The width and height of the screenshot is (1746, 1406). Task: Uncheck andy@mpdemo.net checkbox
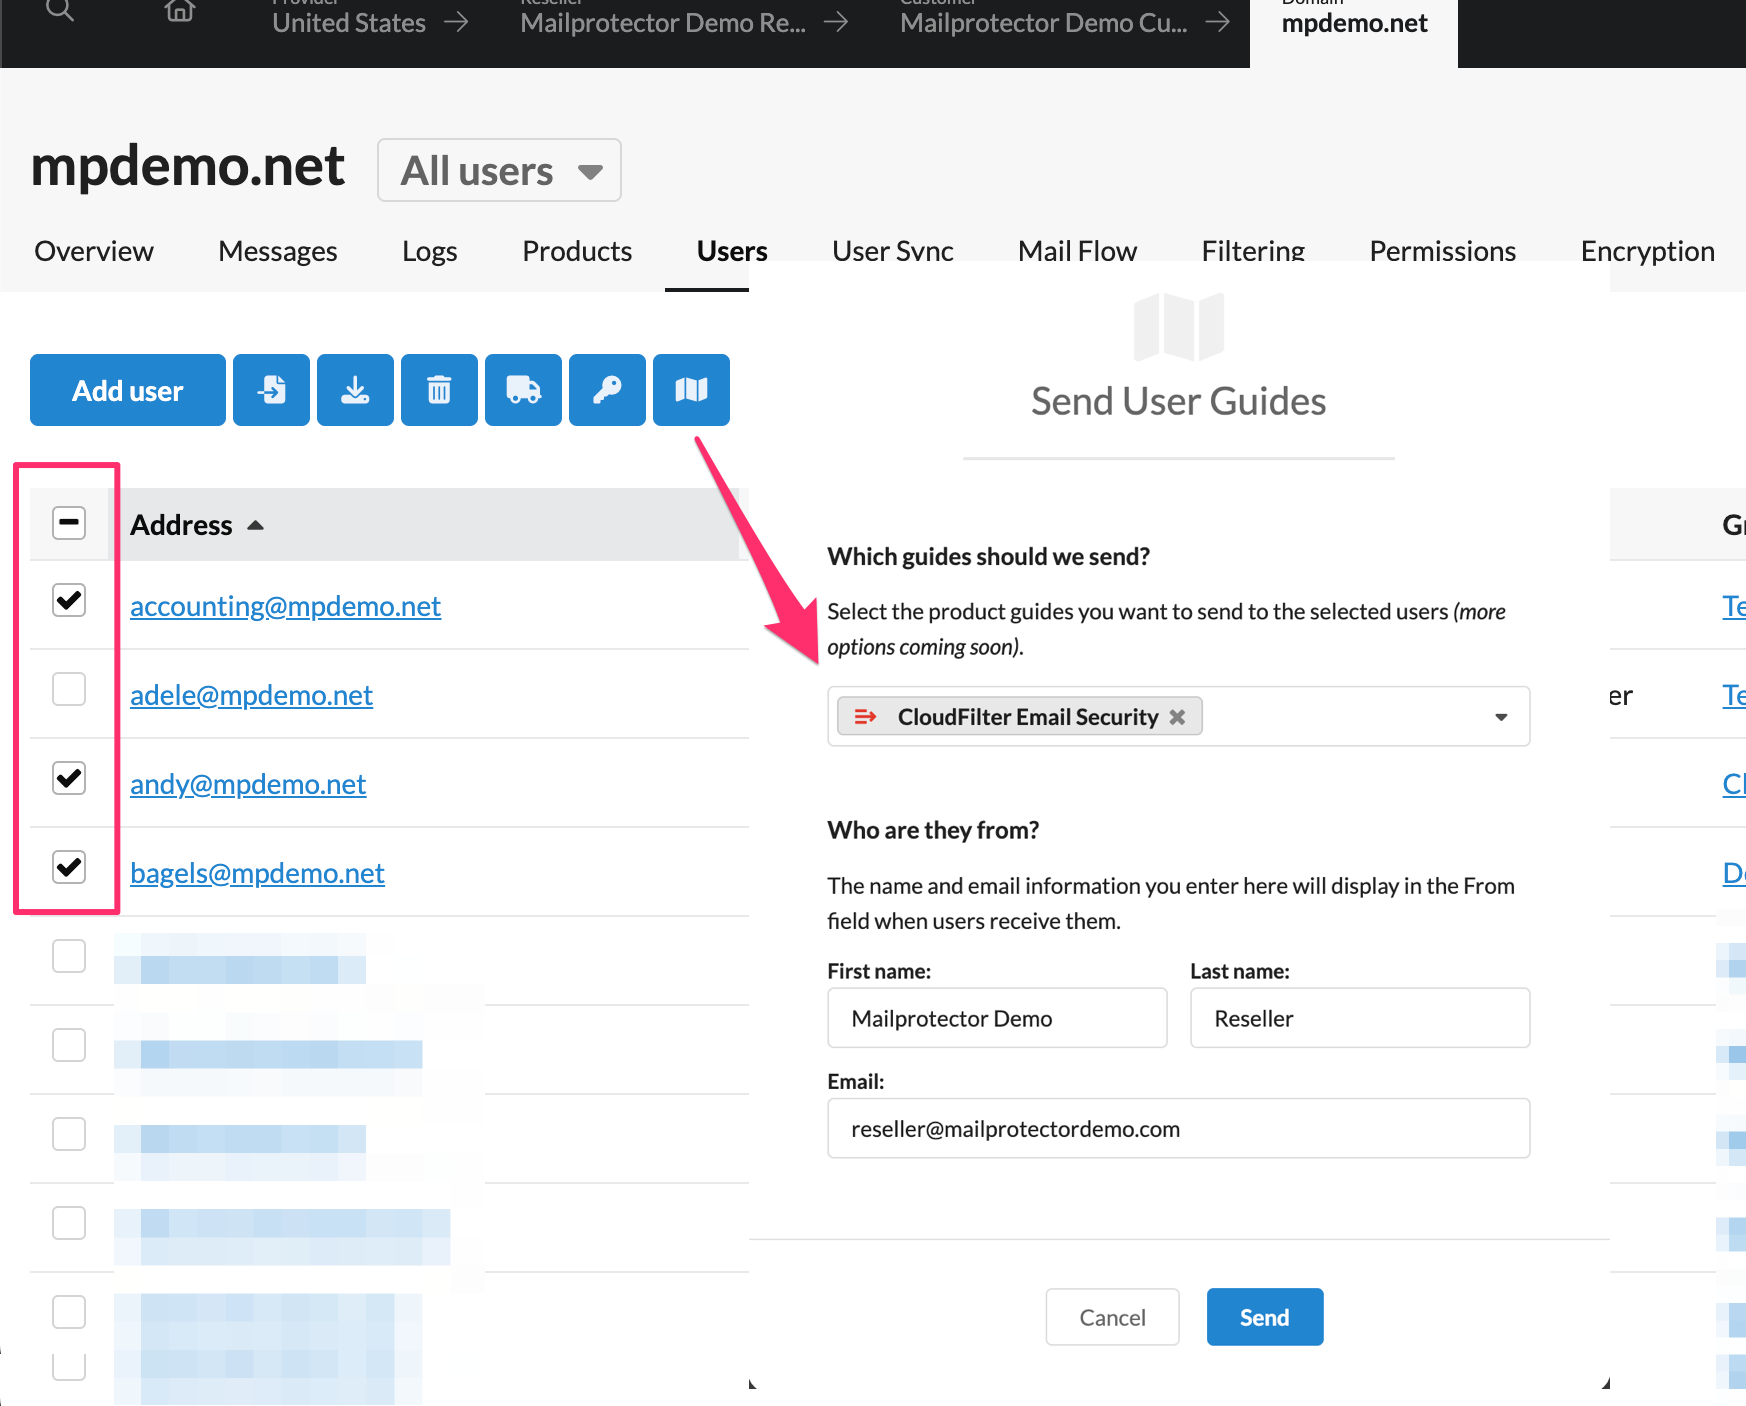(69, 778)
